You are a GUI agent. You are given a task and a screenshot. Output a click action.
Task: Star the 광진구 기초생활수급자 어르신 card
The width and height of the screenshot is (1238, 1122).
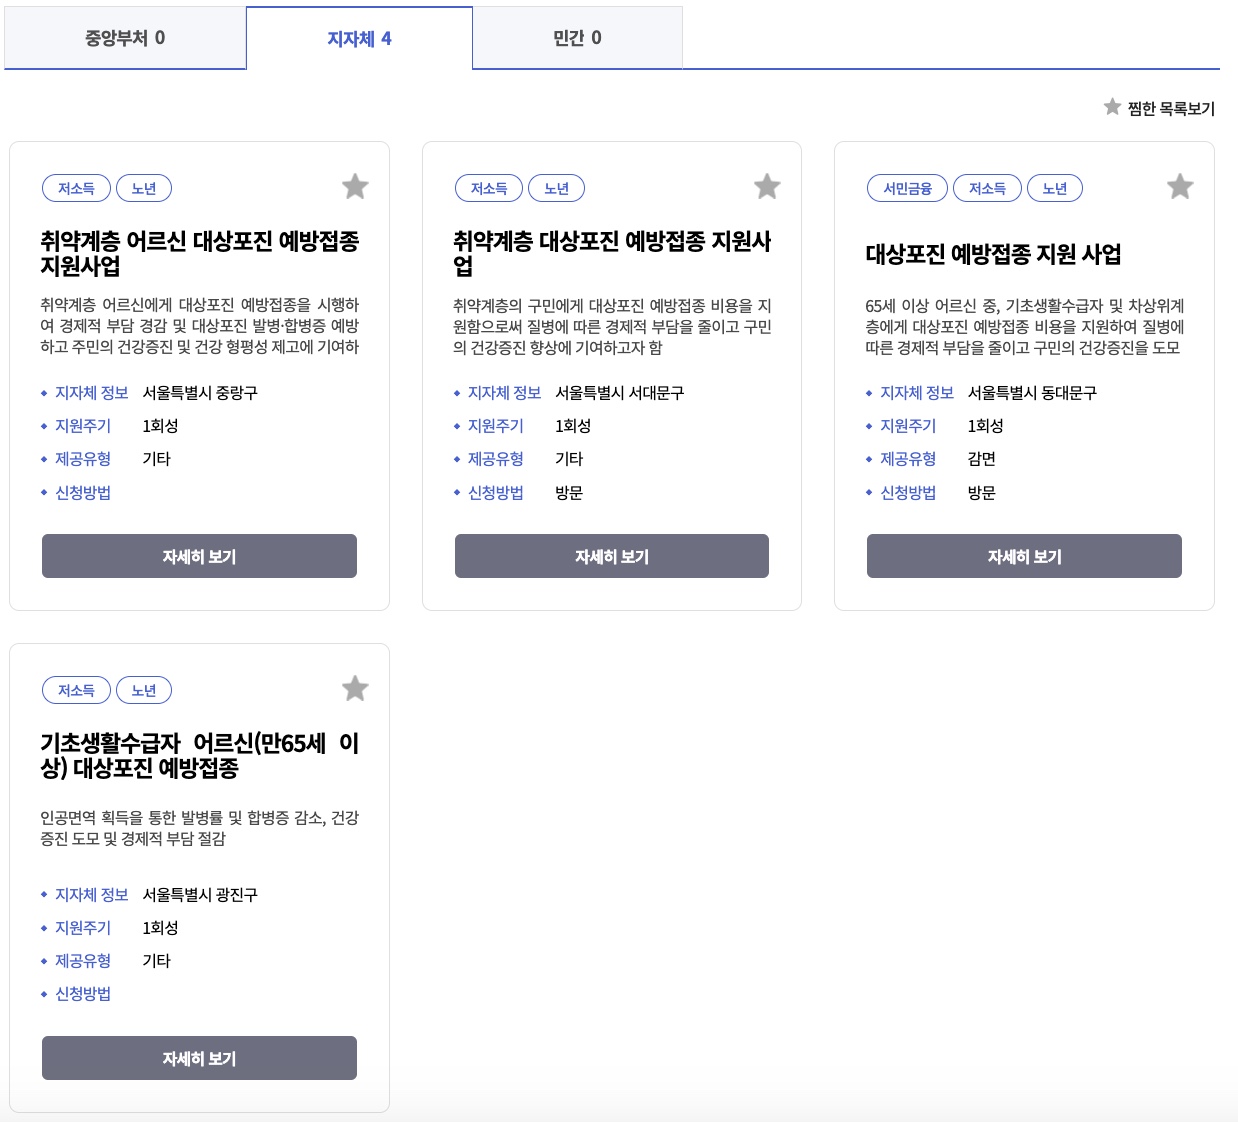click(355, 688)
